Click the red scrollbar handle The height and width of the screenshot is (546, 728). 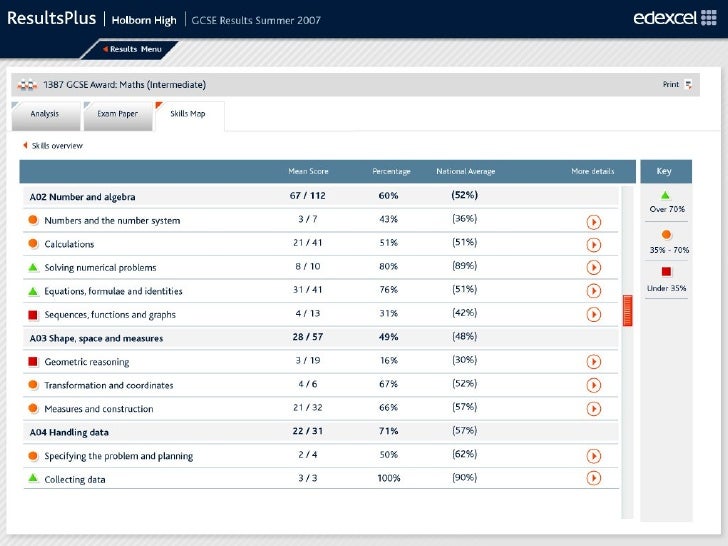(628, 310)
